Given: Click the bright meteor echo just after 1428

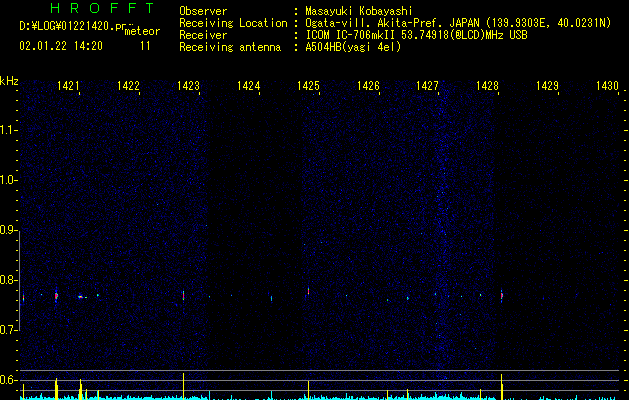Looking at the screenshot, I should point(501,295).
